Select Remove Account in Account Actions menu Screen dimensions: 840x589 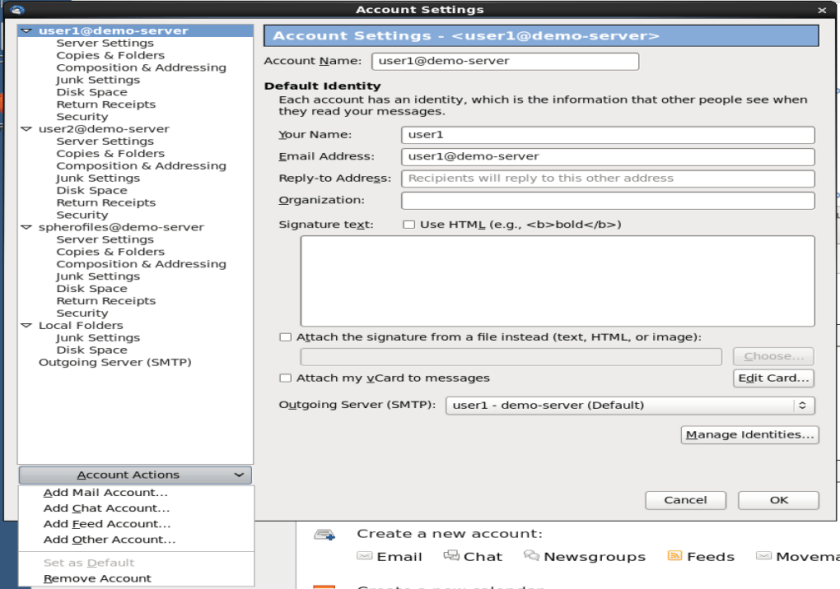pos(97,578)
